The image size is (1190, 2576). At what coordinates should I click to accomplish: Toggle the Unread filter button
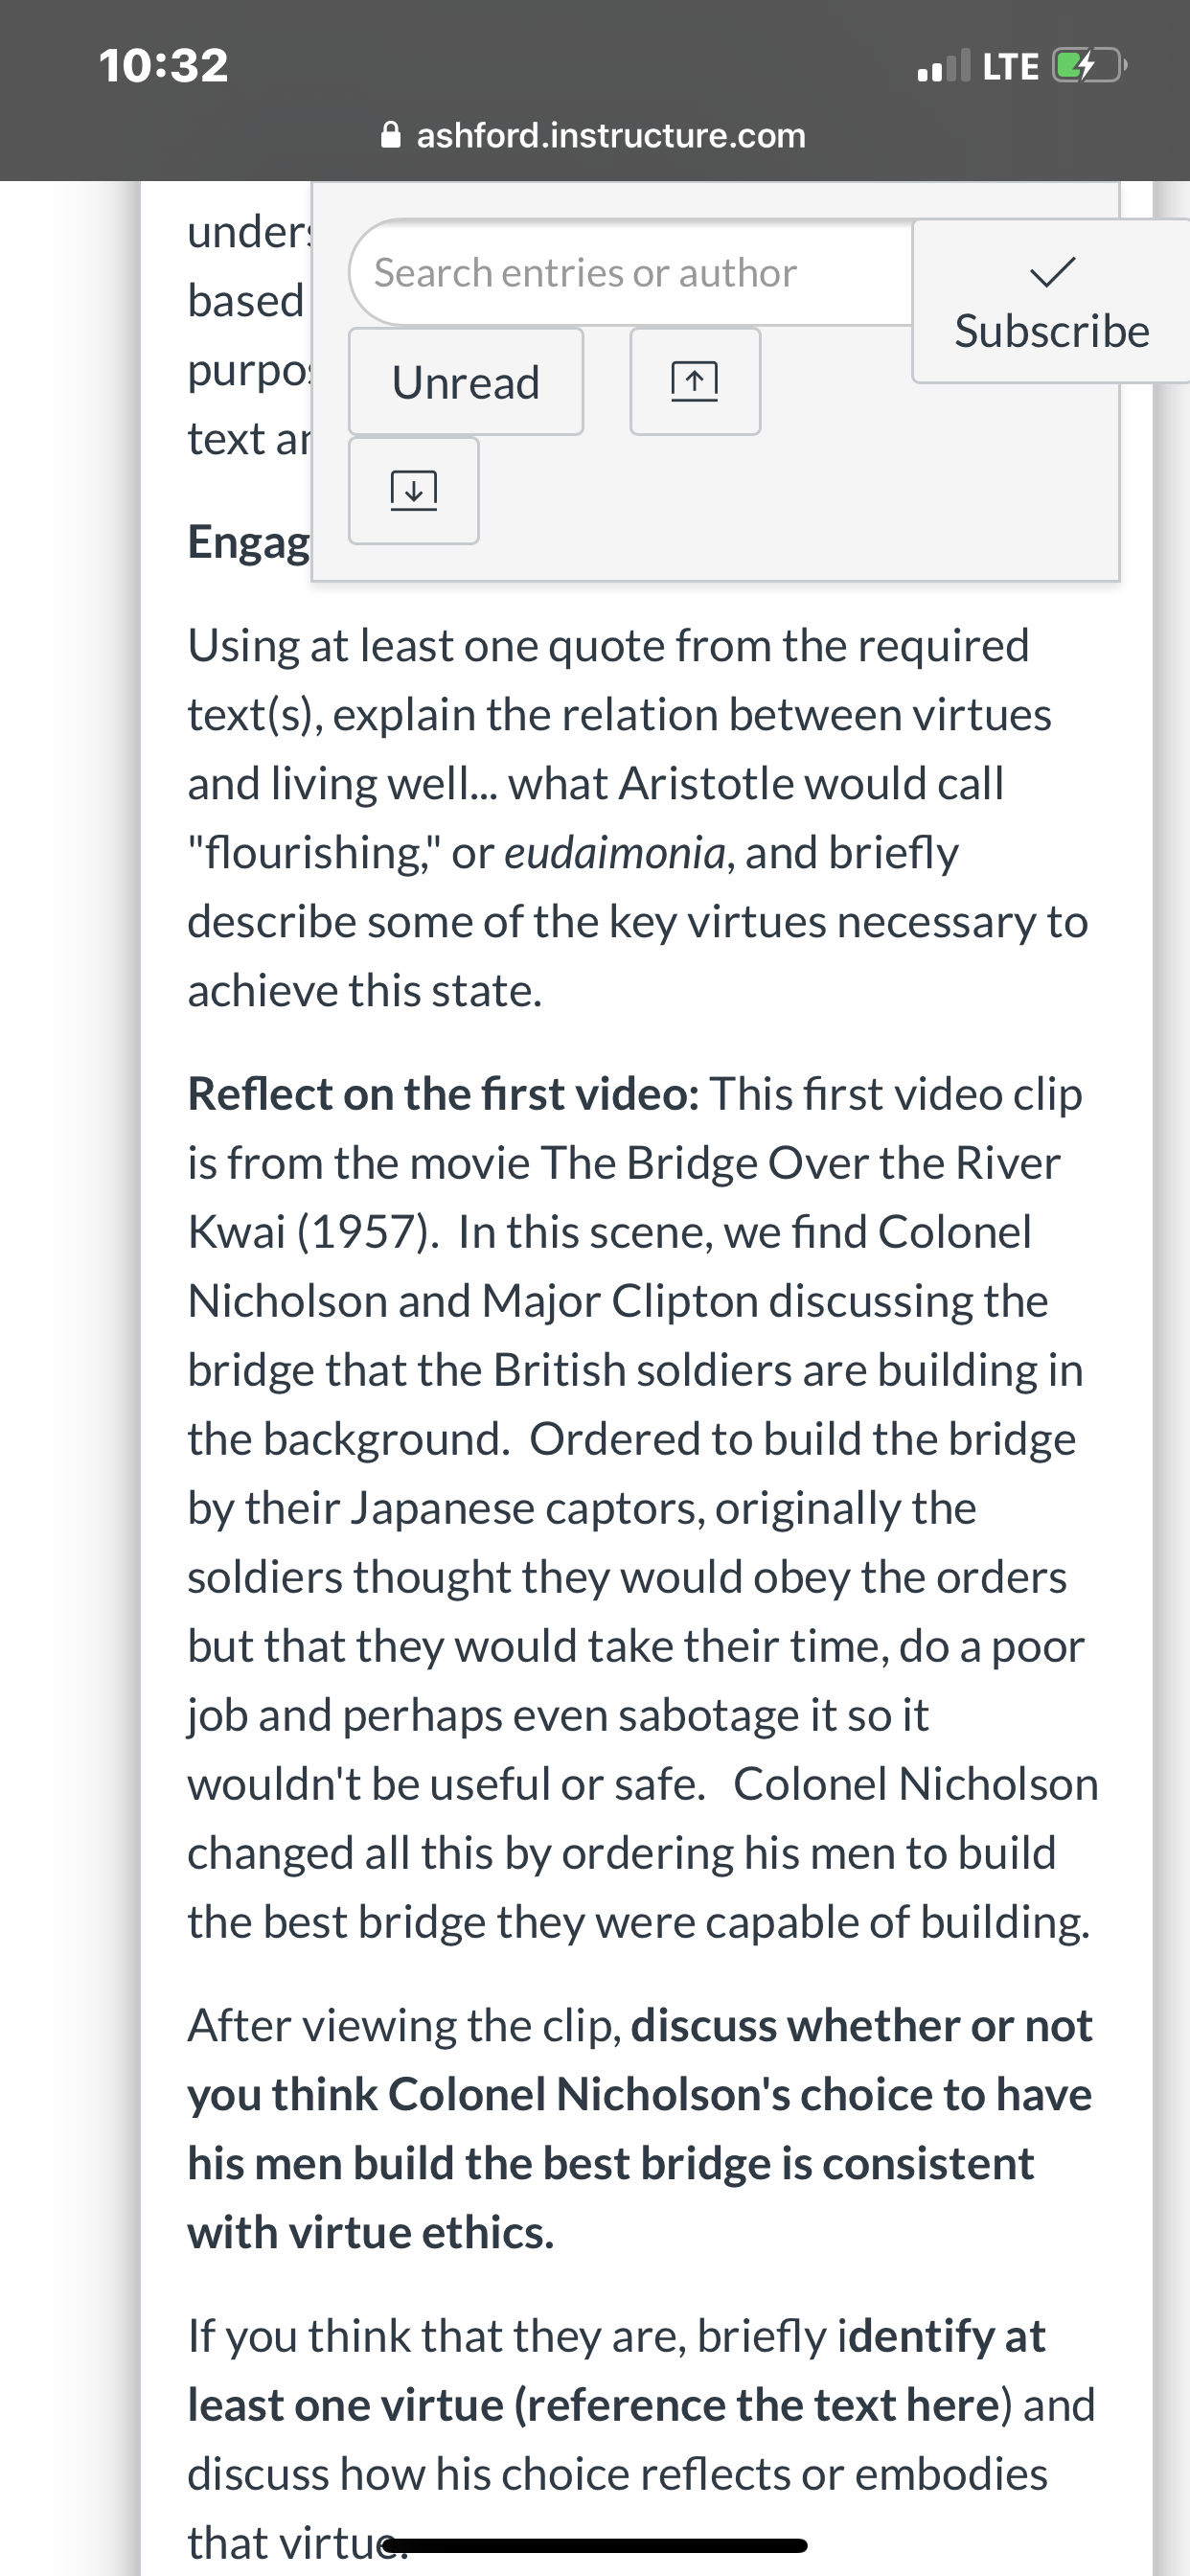(x=466, y=382)
